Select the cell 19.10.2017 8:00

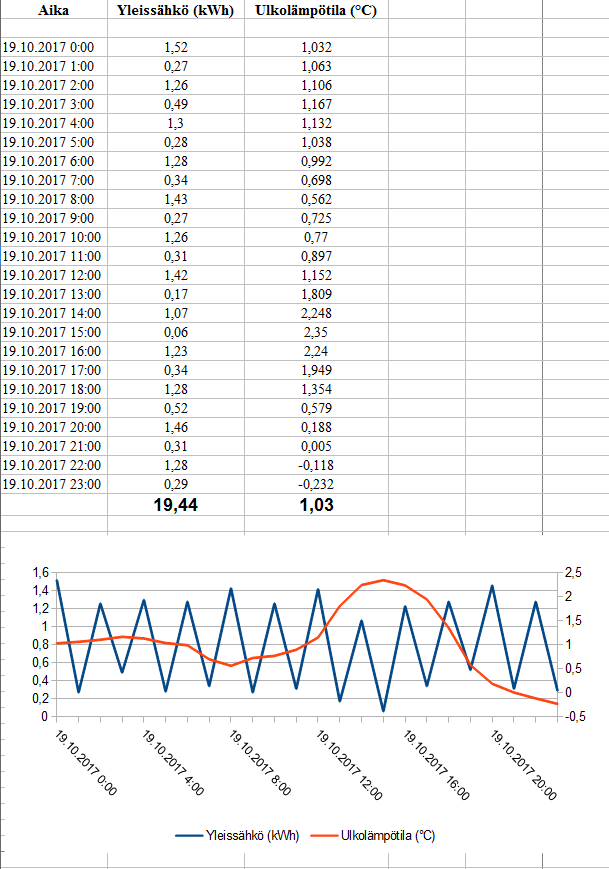(54, 199)
